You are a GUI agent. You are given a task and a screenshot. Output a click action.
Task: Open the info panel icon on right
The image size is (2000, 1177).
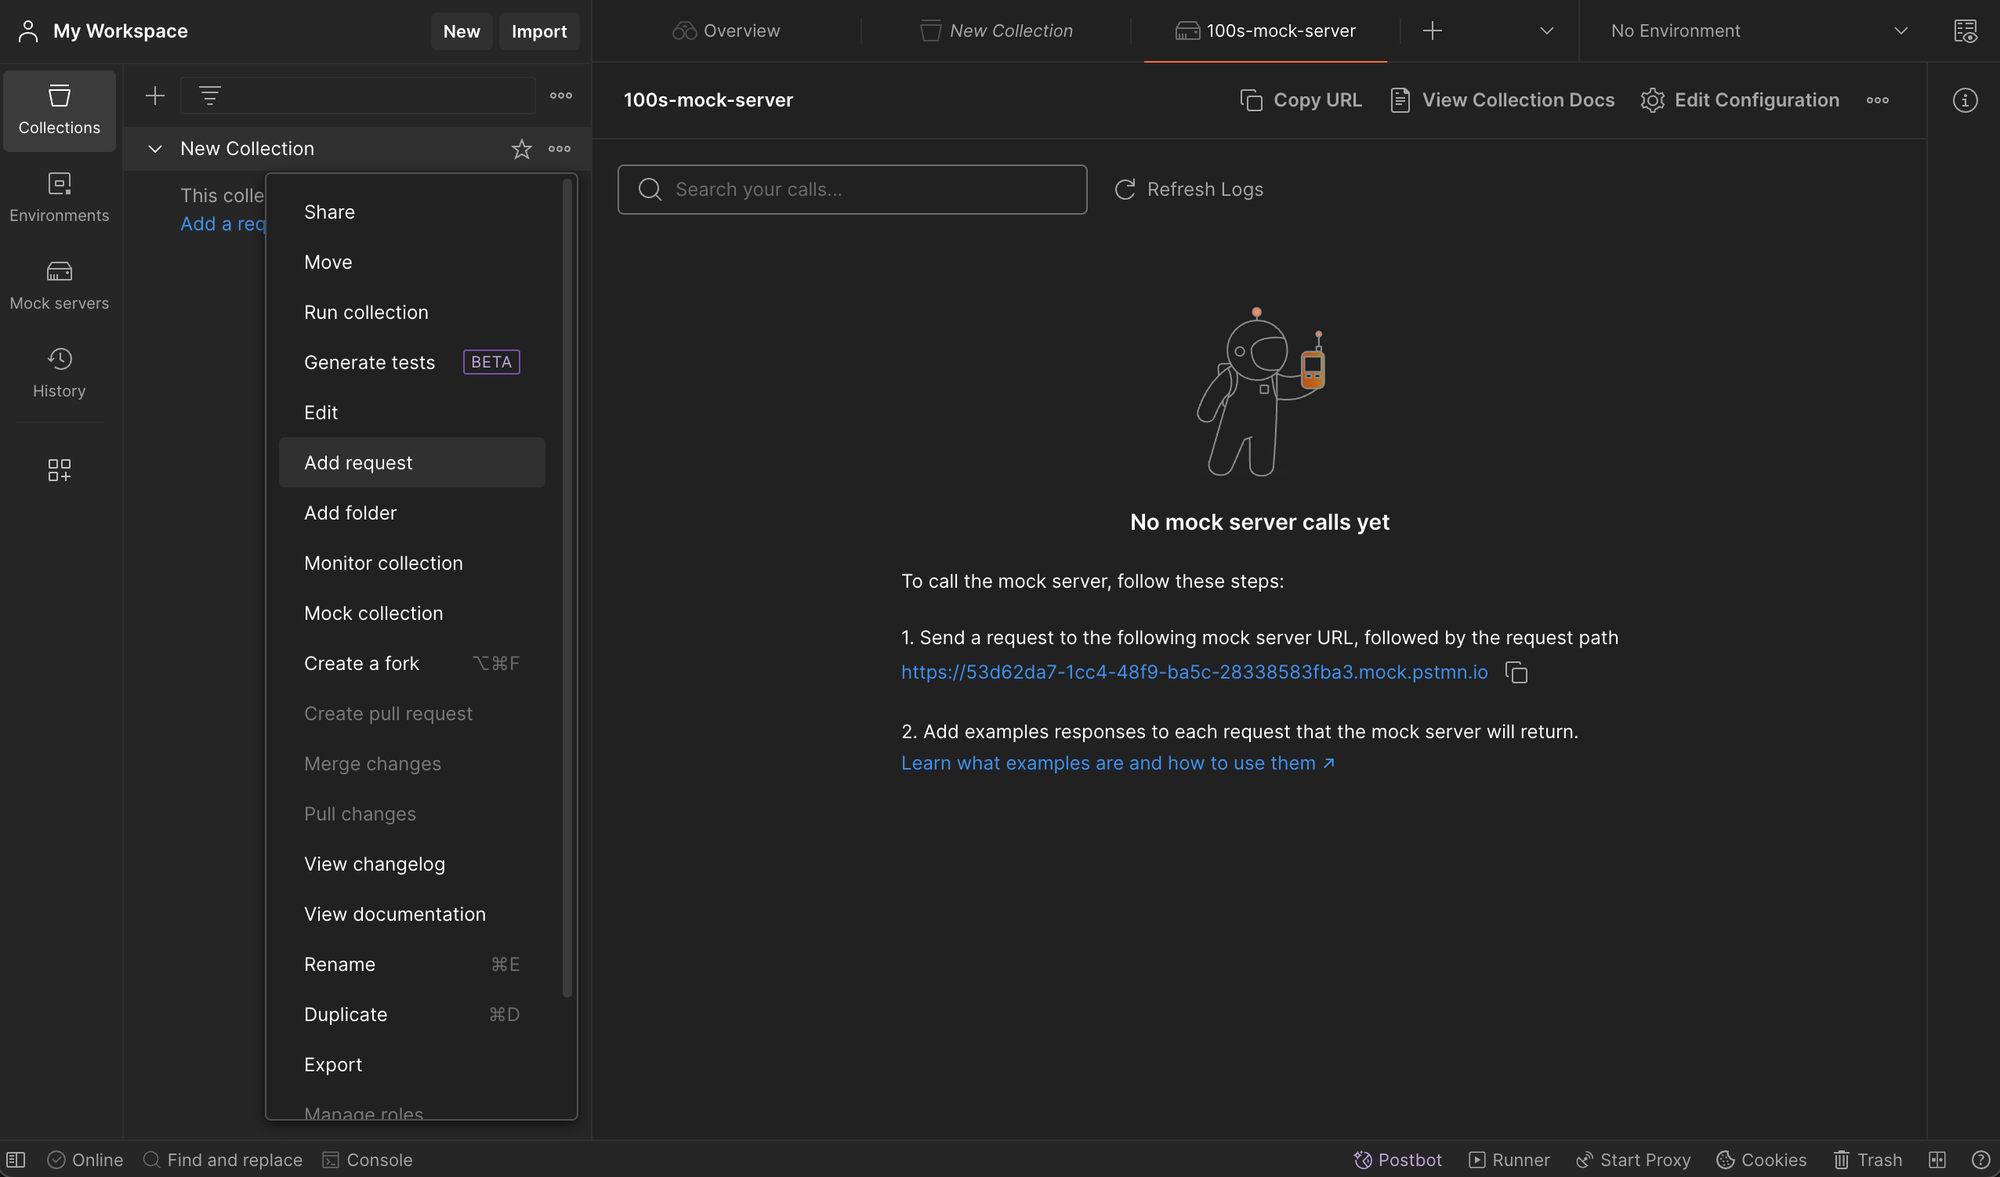(1964, 100)
